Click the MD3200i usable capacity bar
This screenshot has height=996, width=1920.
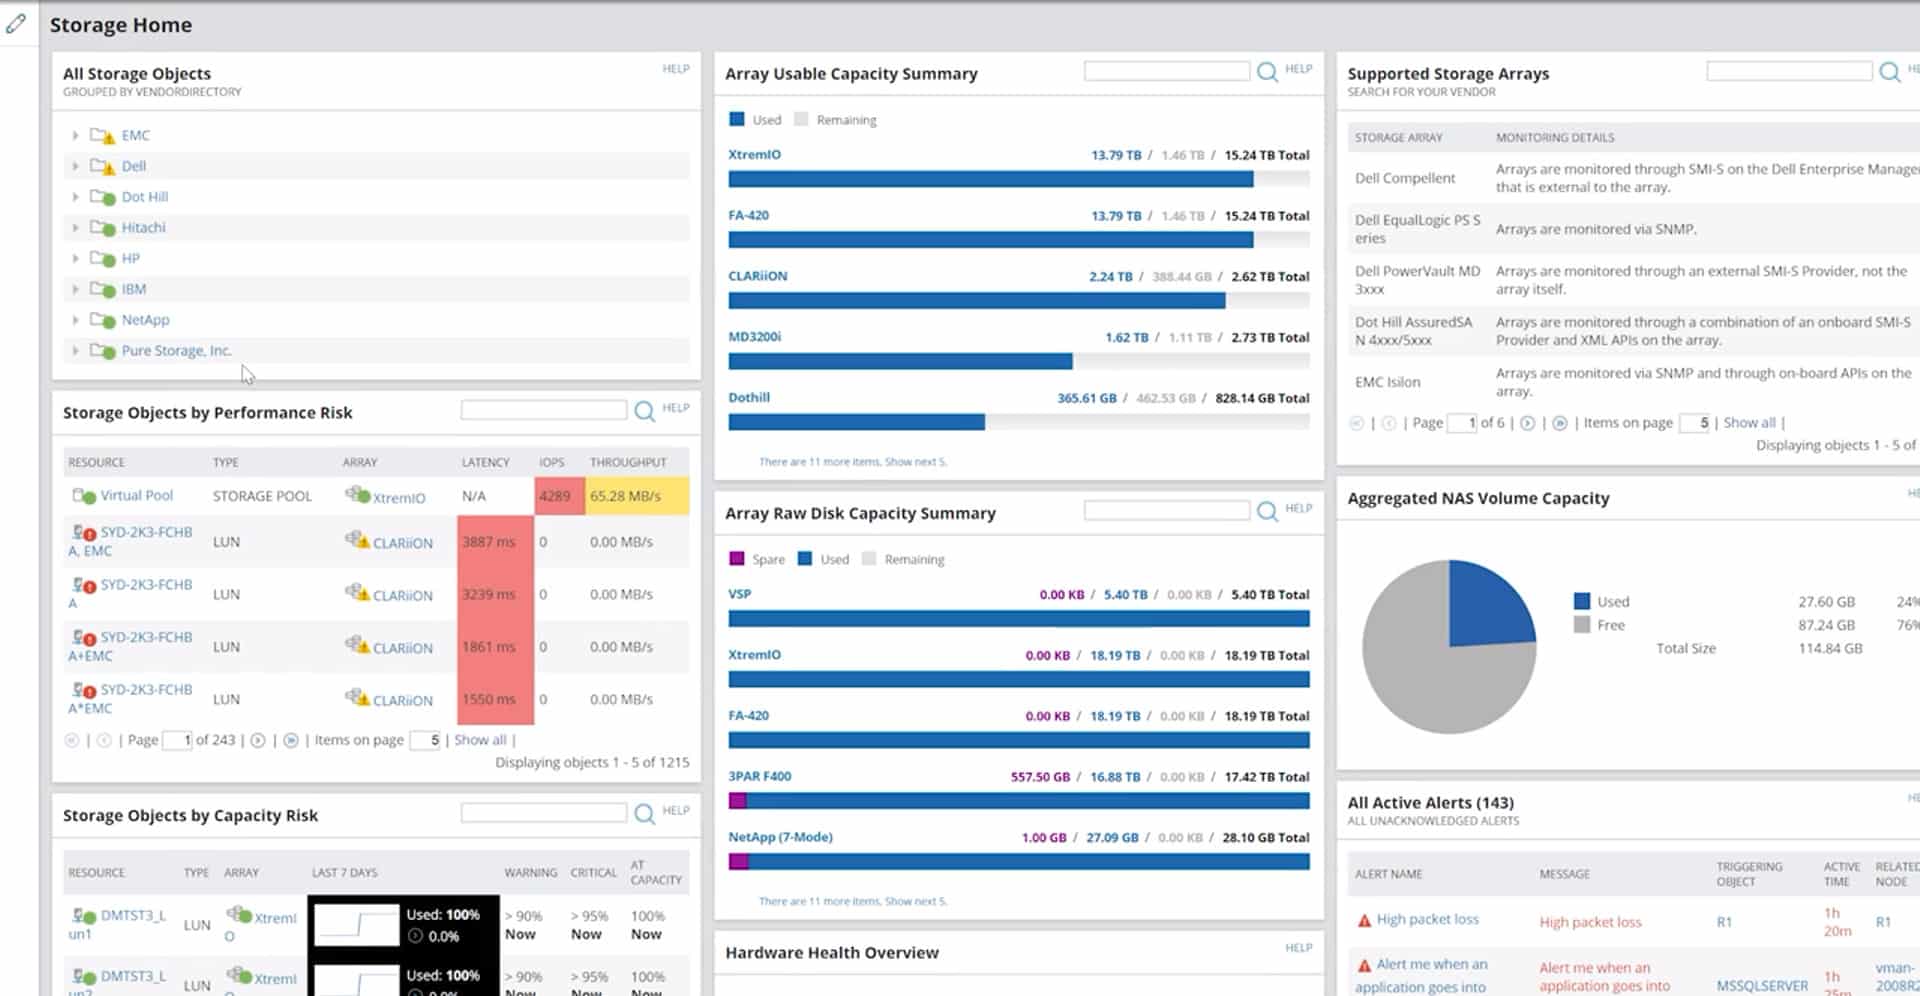point(1019,361)
